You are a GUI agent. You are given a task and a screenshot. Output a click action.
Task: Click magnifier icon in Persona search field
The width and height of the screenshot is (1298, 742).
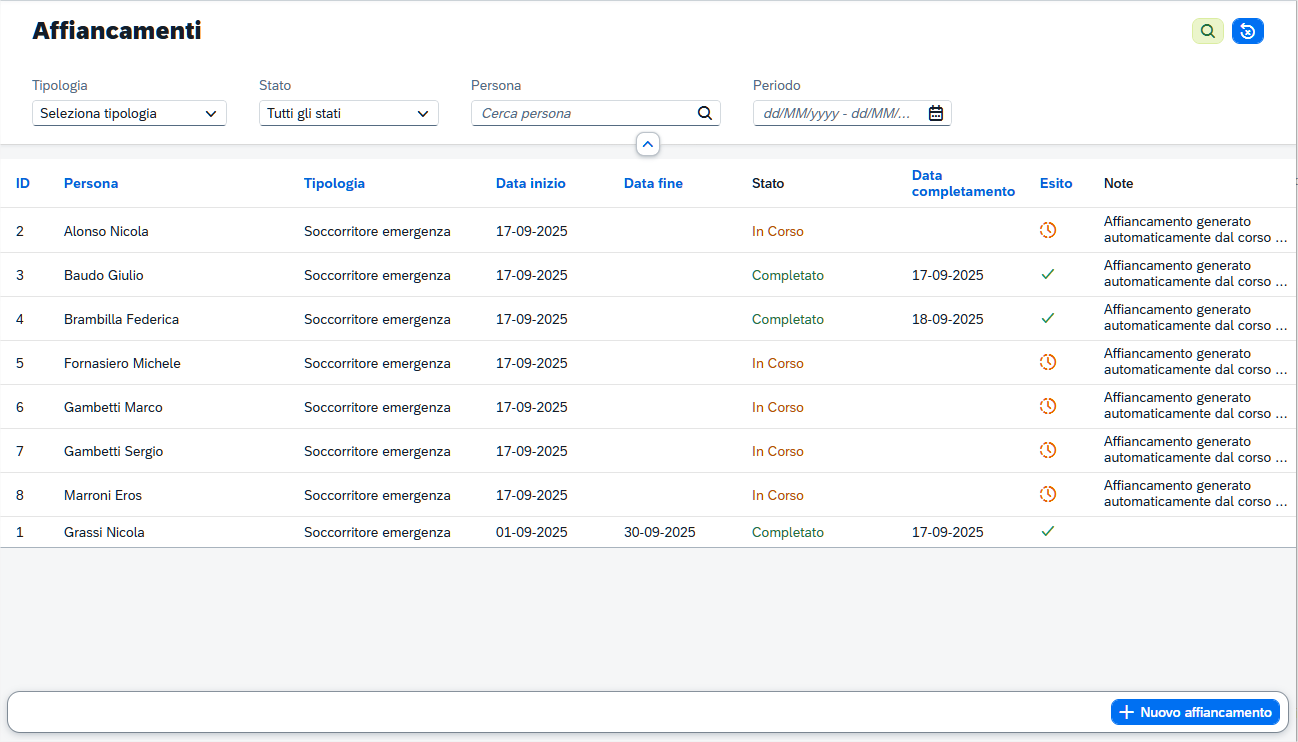(x=704, y=113)
